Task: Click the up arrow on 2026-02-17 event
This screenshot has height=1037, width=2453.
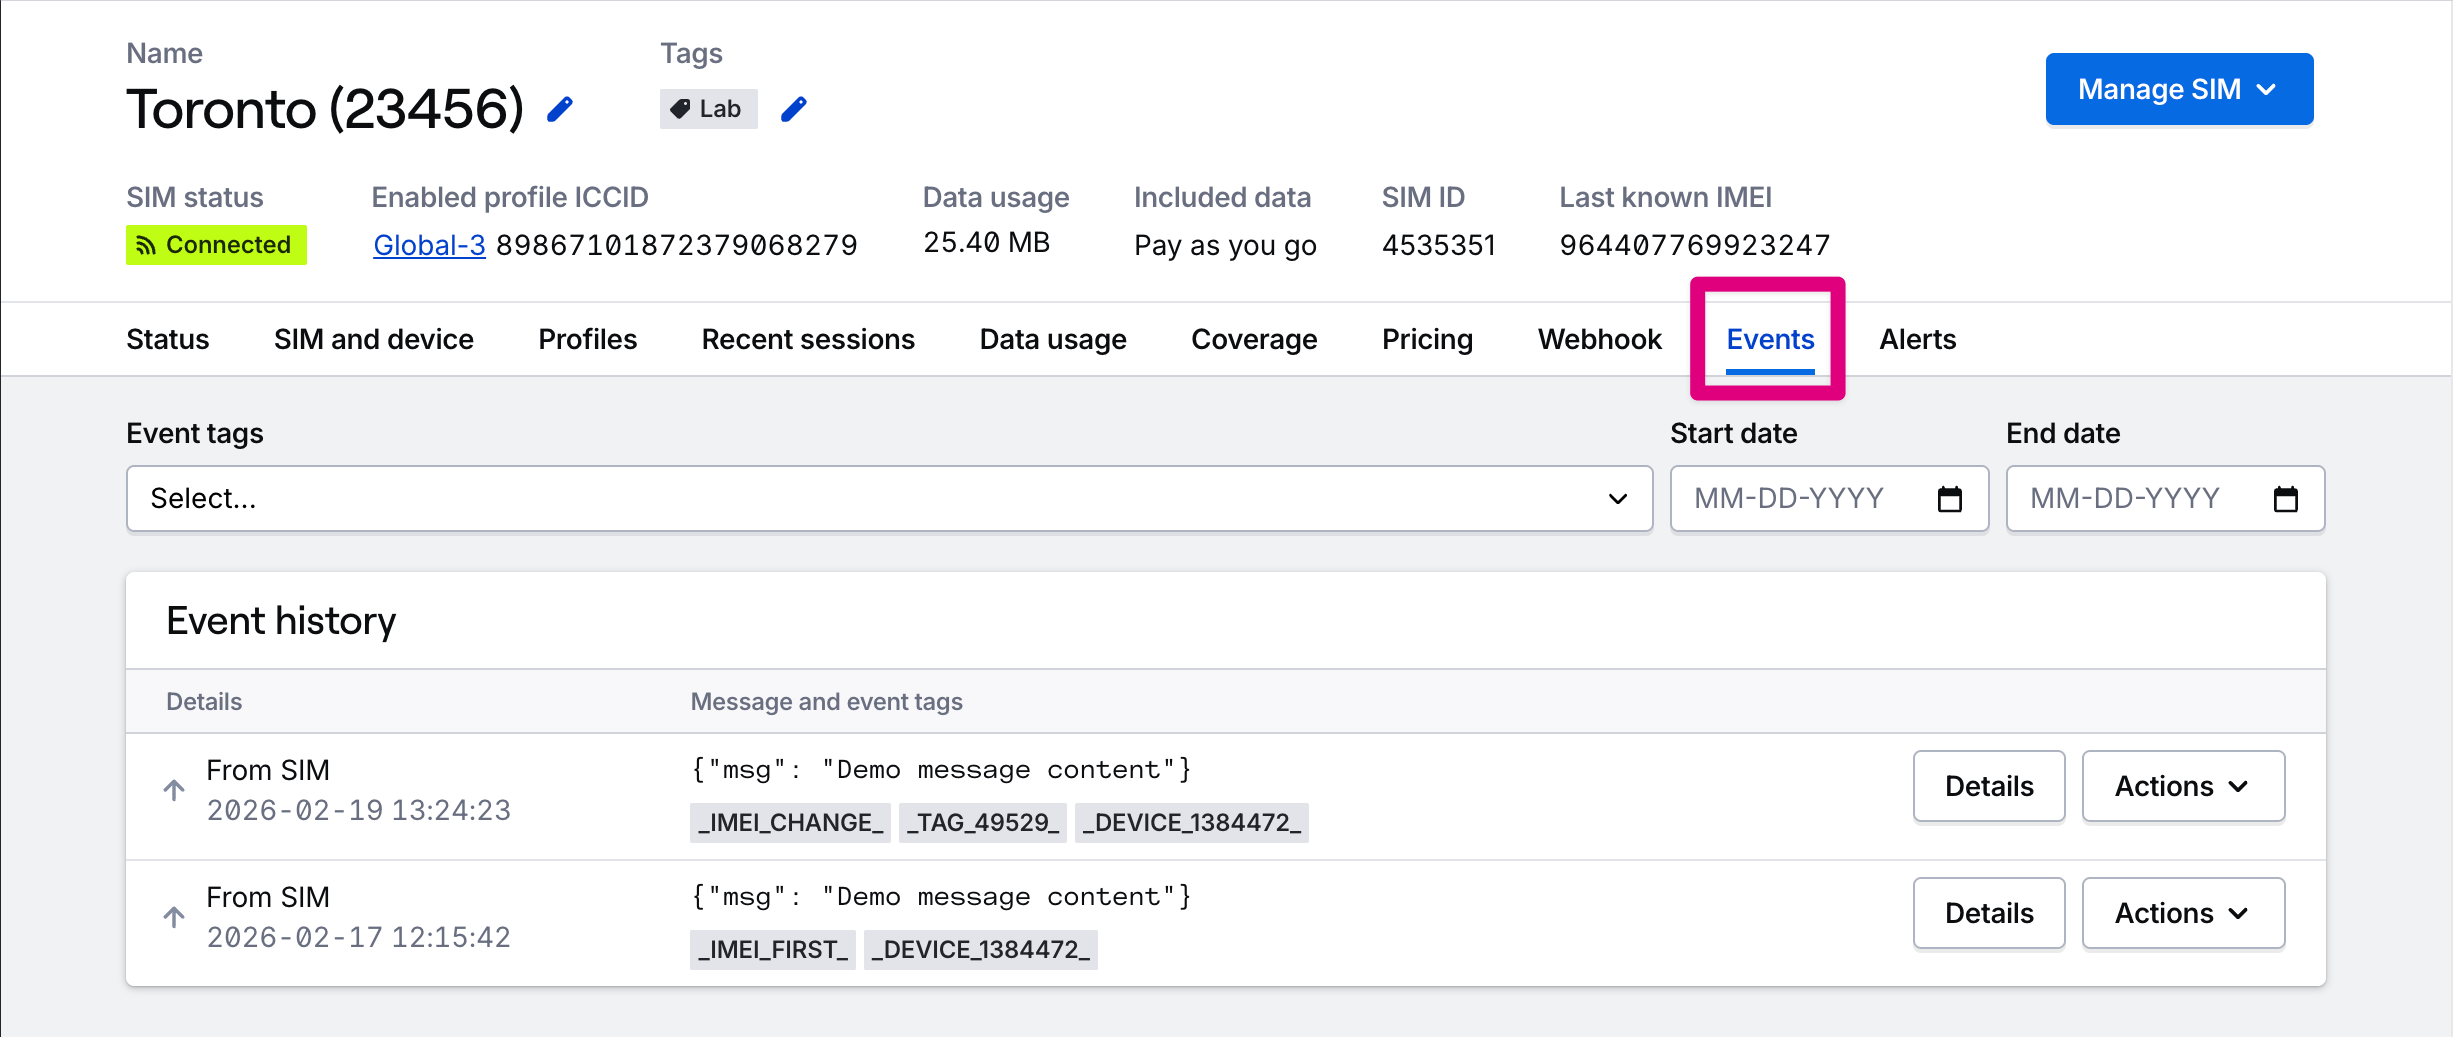Action: pos(174,917)
